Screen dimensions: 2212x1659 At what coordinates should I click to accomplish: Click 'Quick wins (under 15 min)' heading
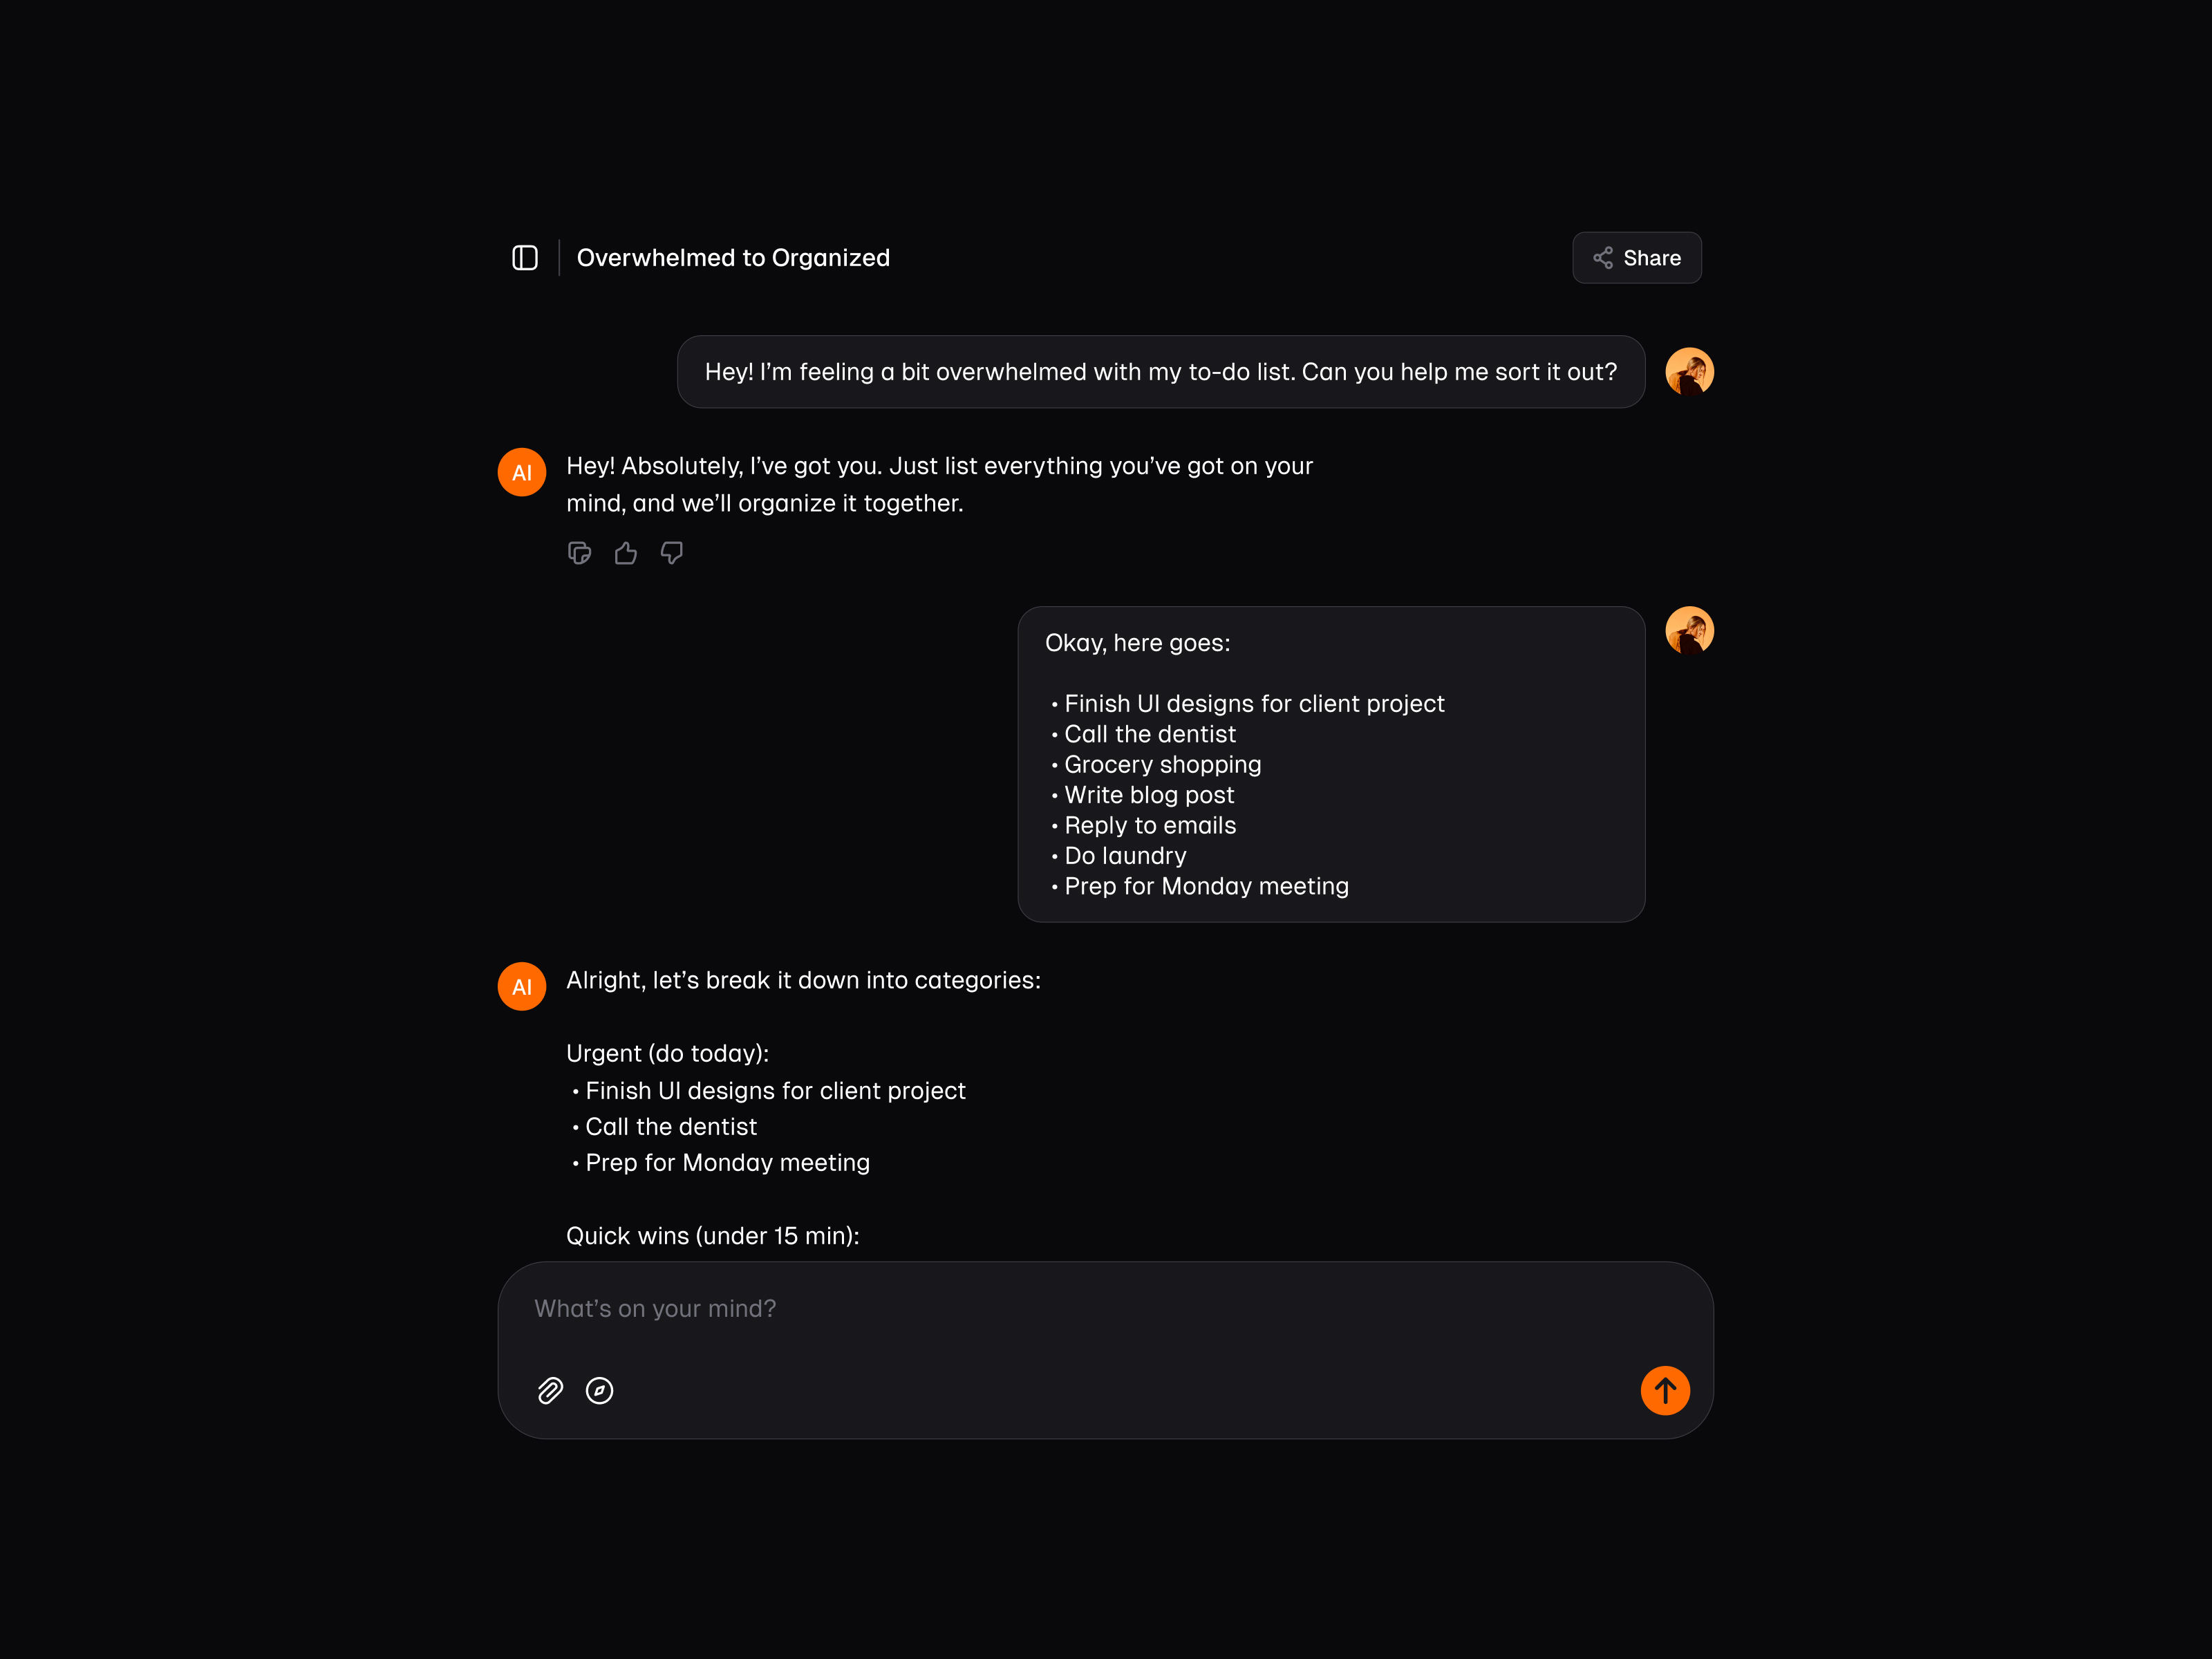[712, 1236]
